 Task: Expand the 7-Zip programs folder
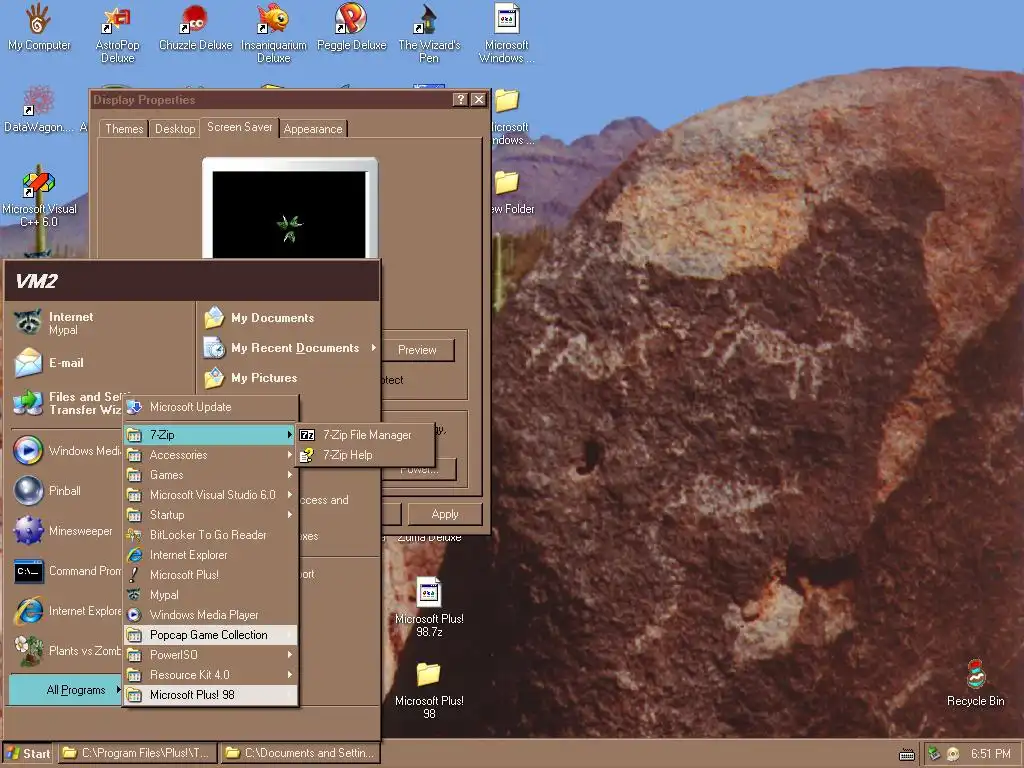click(x=210, y=435)
